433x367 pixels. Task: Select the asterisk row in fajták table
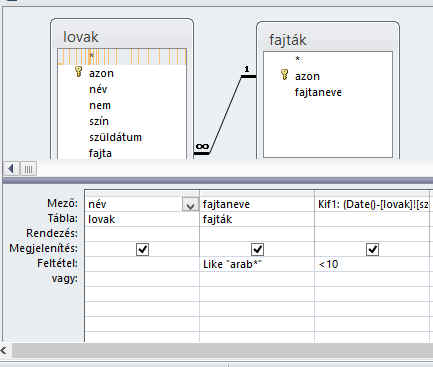[x=328, y=59]
